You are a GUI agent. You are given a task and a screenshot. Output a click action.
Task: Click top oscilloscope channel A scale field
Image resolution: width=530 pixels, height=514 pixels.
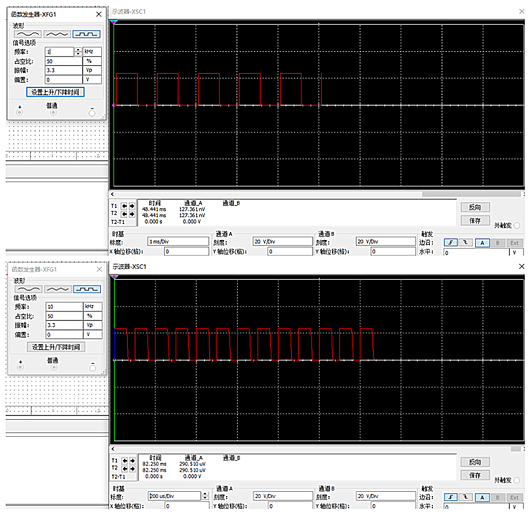(x=283, y=242)
